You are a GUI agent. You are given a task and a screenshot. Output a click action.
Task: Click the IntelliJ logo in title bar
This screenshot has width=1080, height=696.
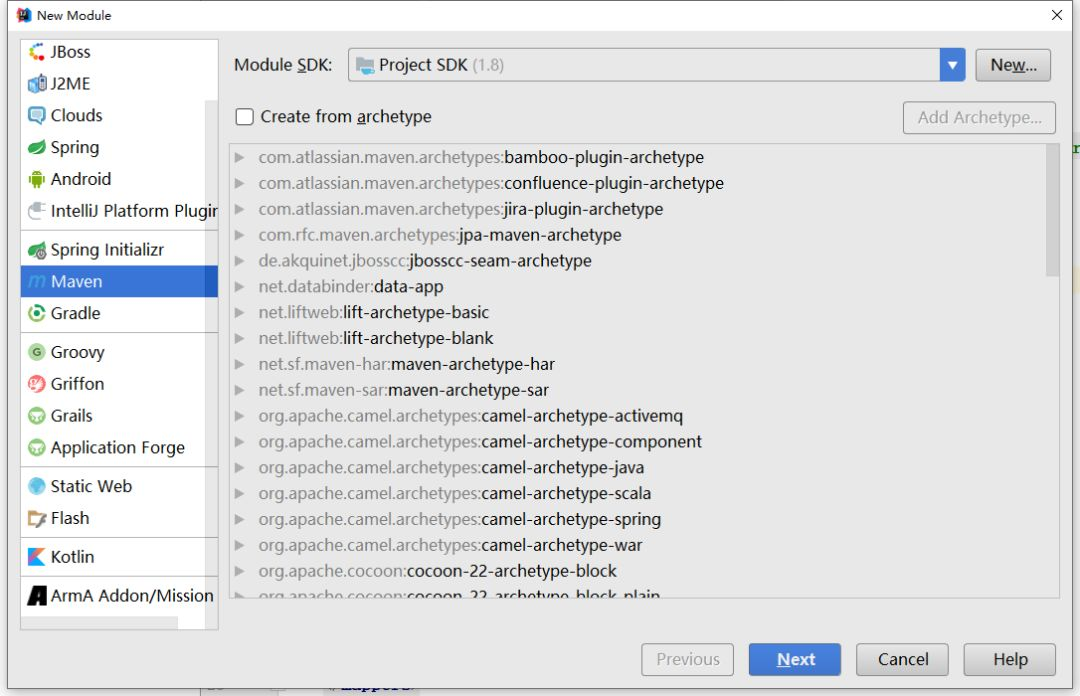tap(24, 15)
